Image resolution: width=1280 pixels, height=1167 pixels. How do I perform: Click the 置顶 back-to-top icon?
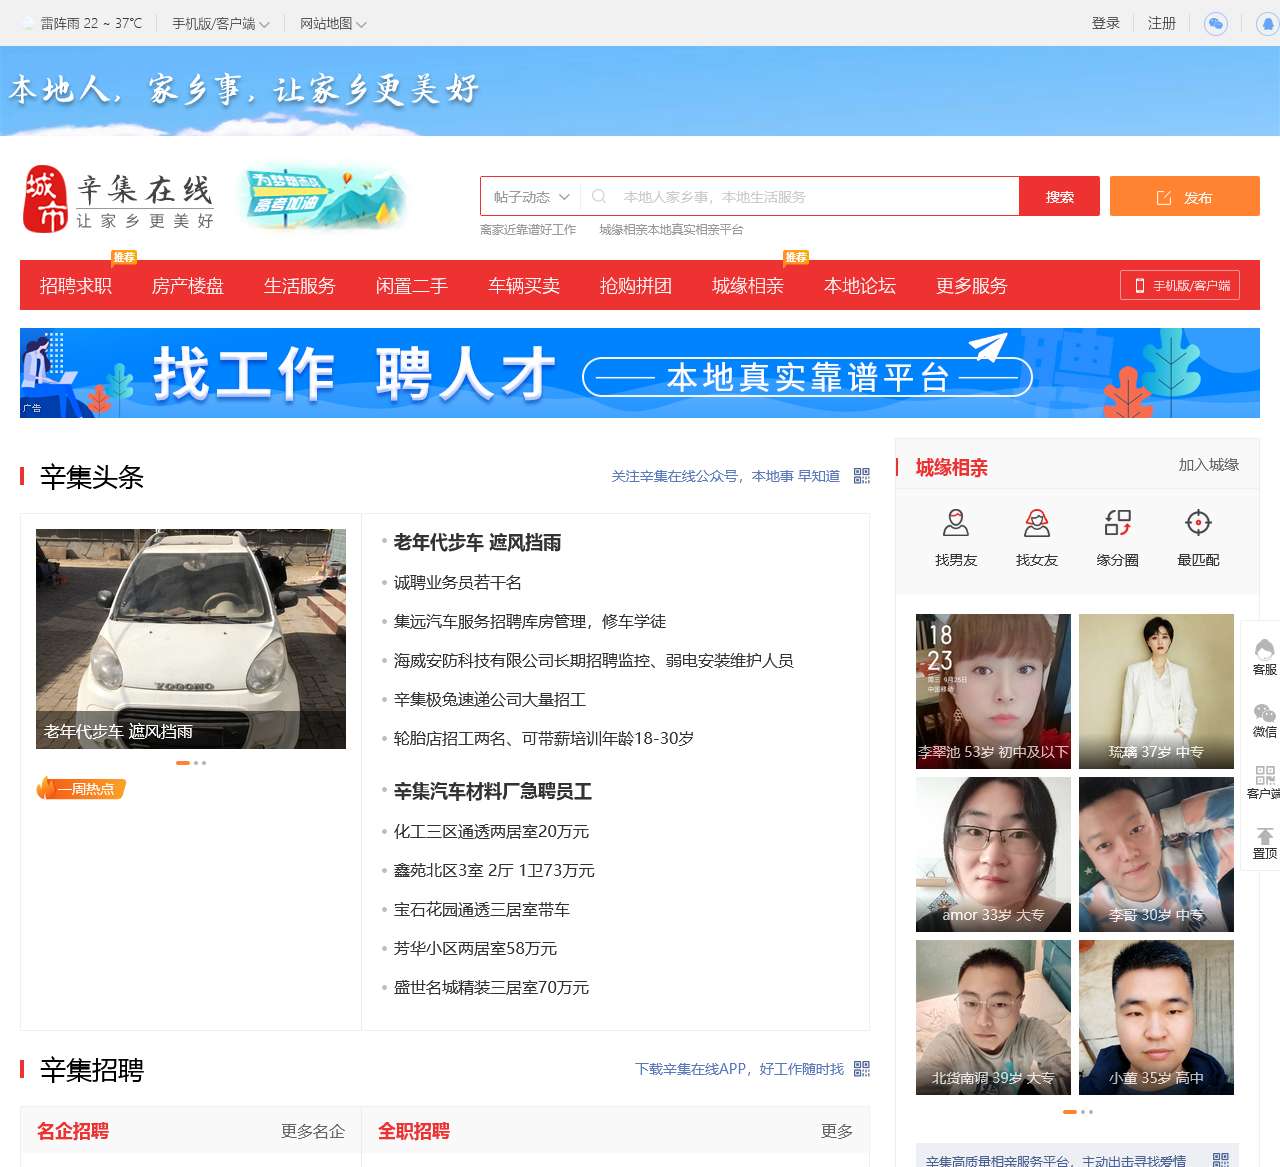point(1264,843)
